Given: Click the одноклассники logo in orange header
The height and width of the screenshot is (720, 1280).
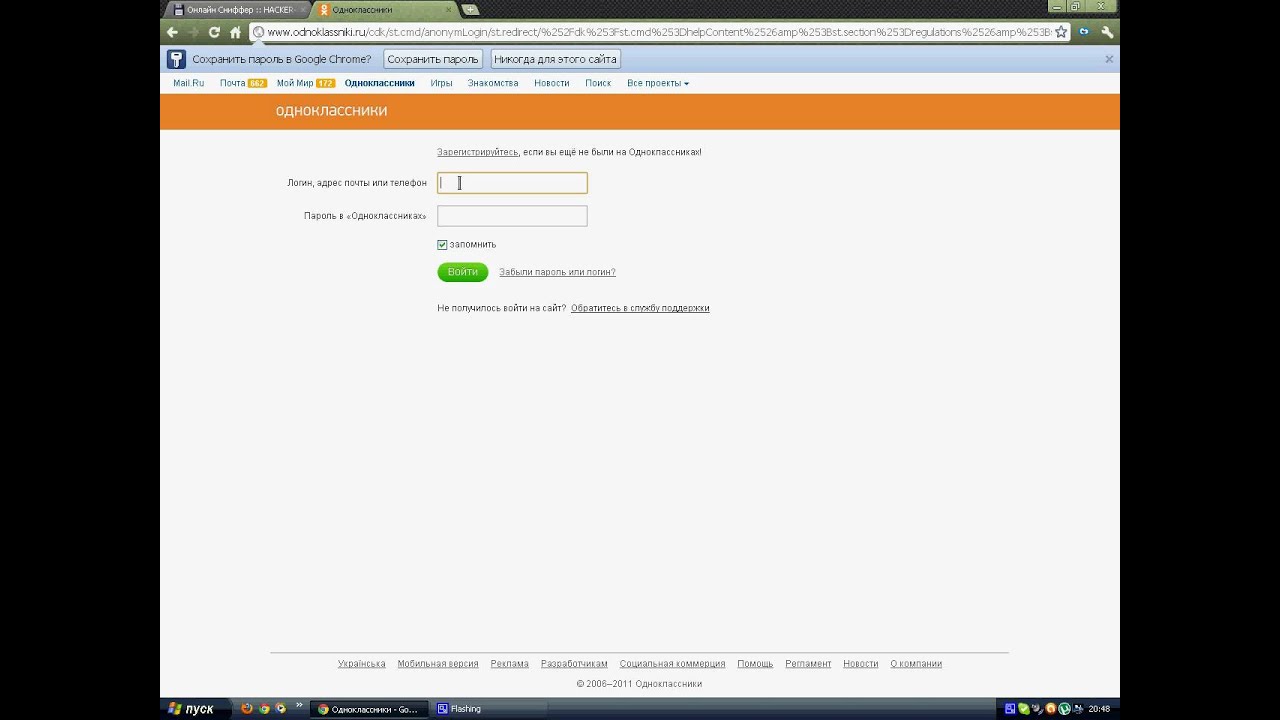Looking at the screenshot, I should 331,111.
